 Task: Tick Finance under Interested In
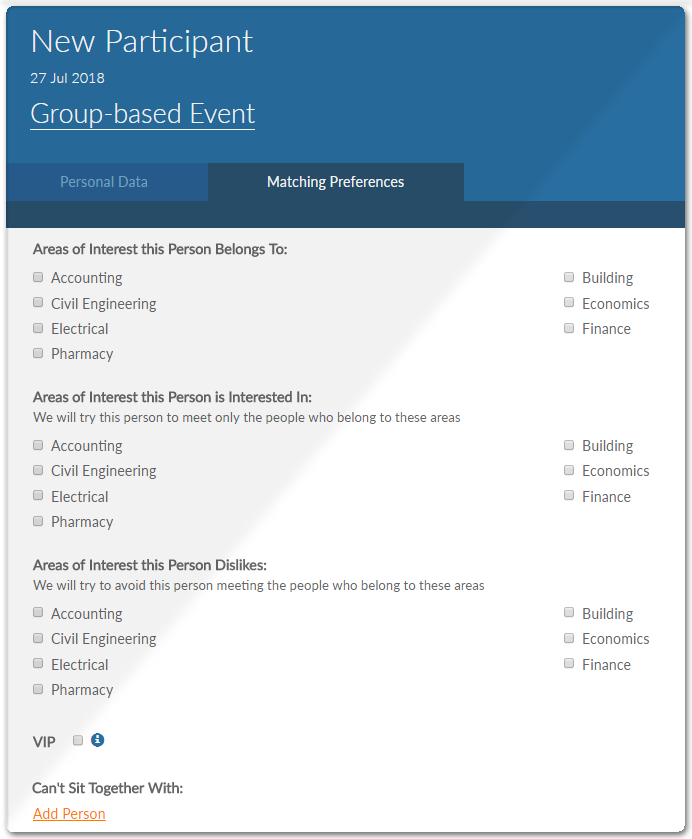click(x=569, y=495)
